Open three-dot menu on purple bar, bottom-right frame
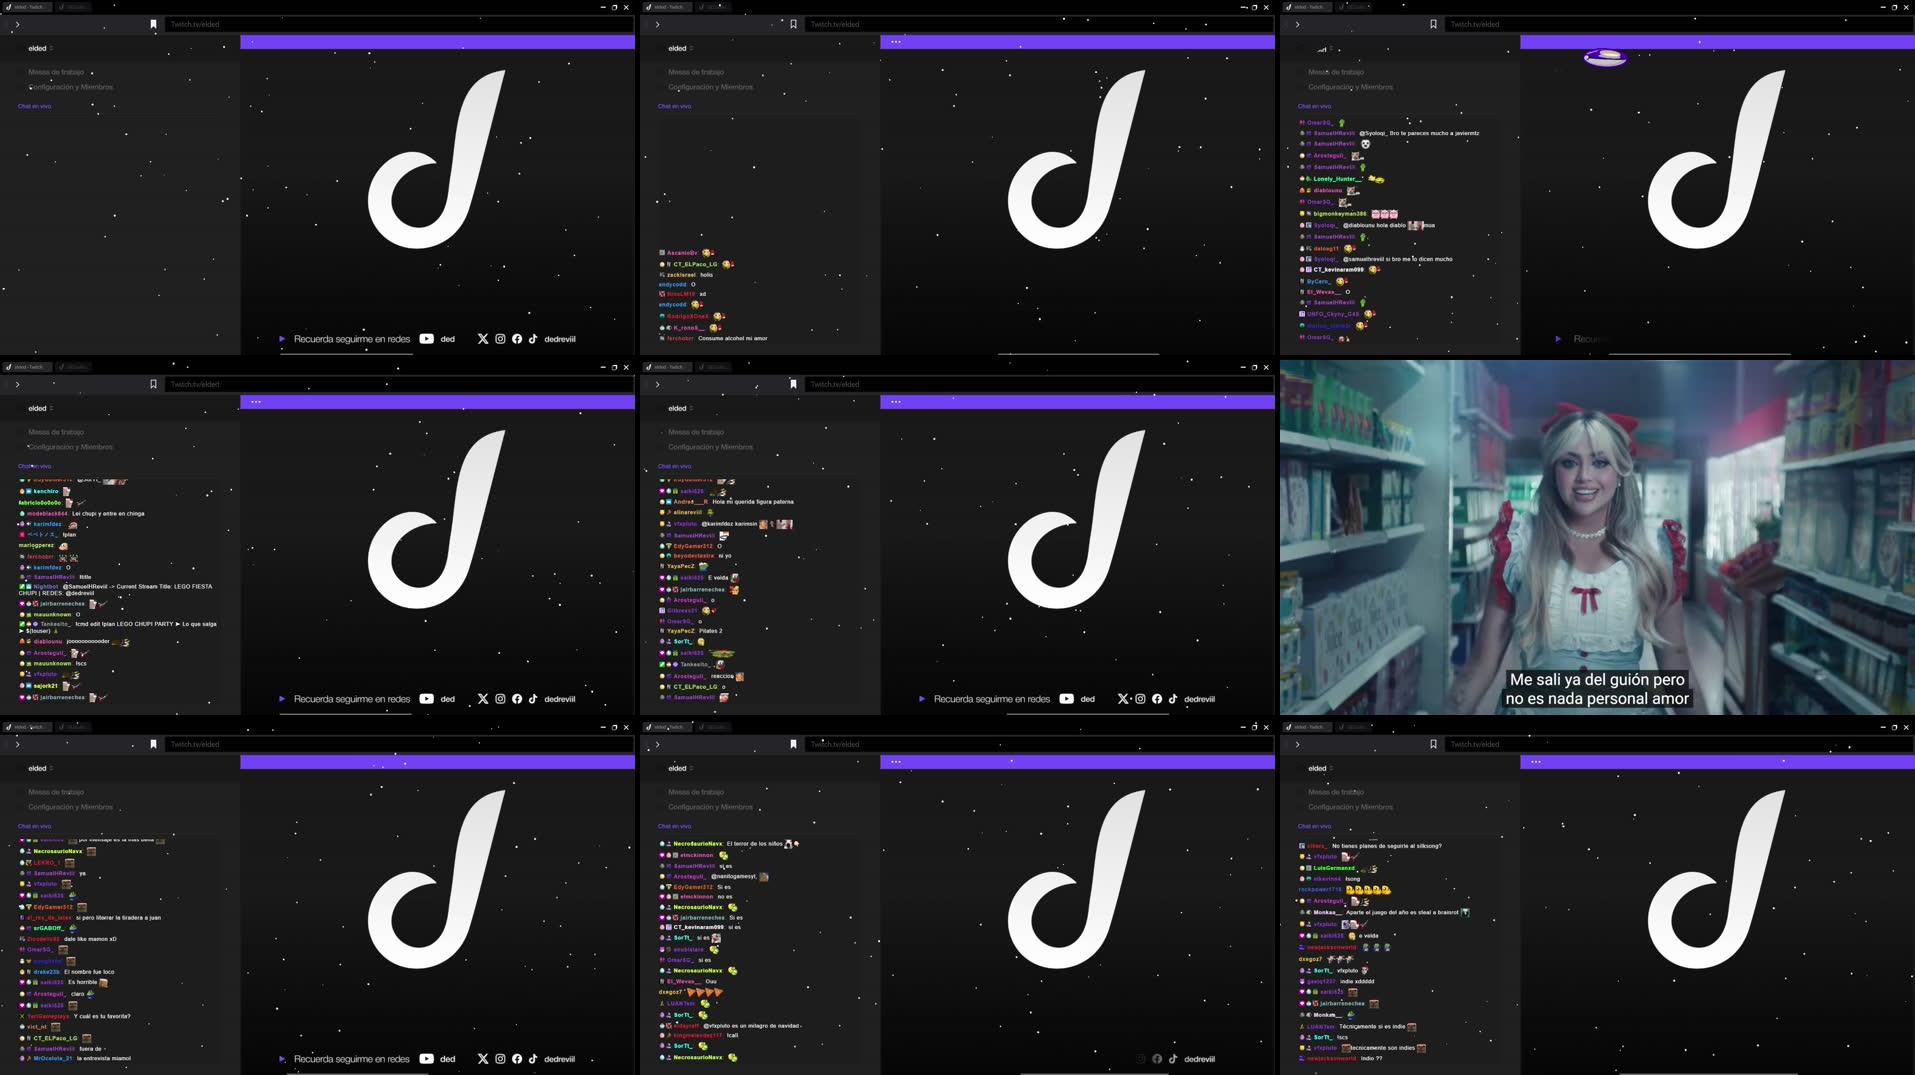 1535,762
